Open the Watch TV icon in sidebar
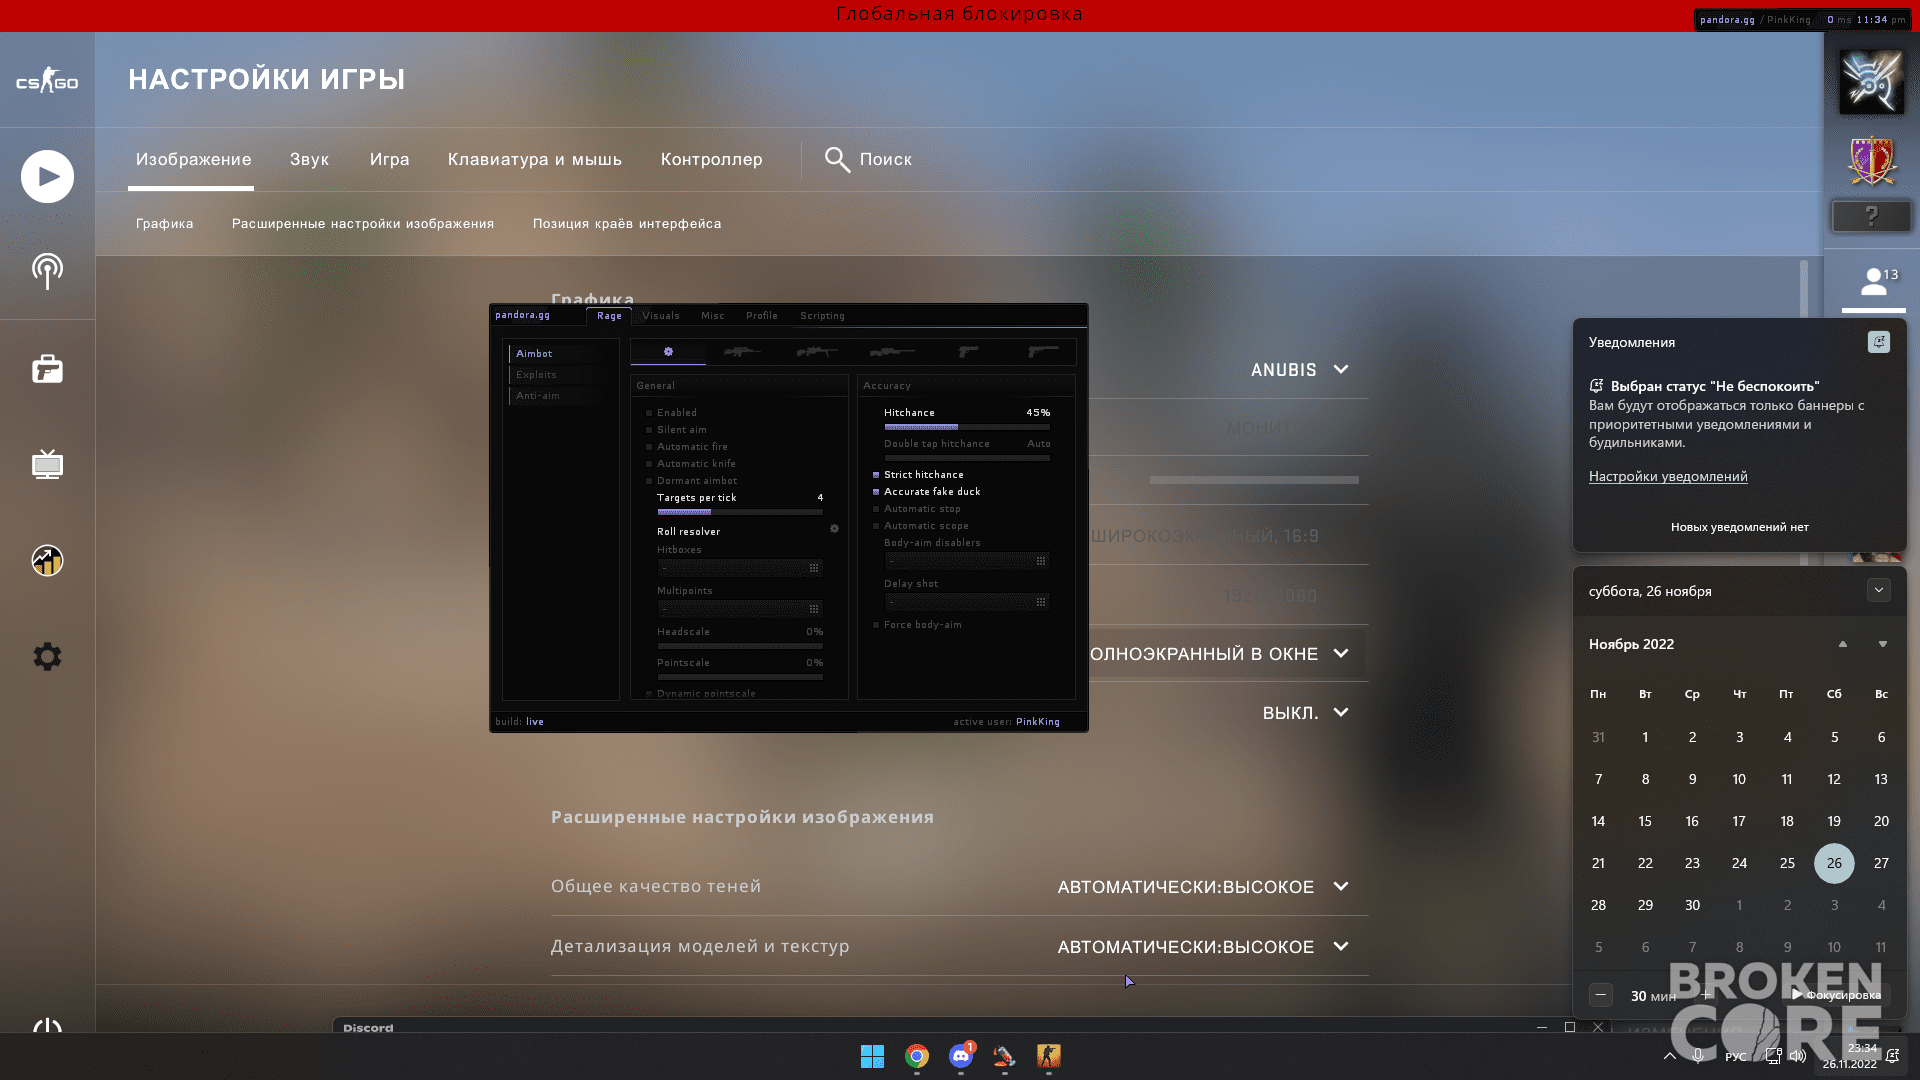Image resolution: width=1920 pixels, height=1080 pixels. [x=47, y=464]
